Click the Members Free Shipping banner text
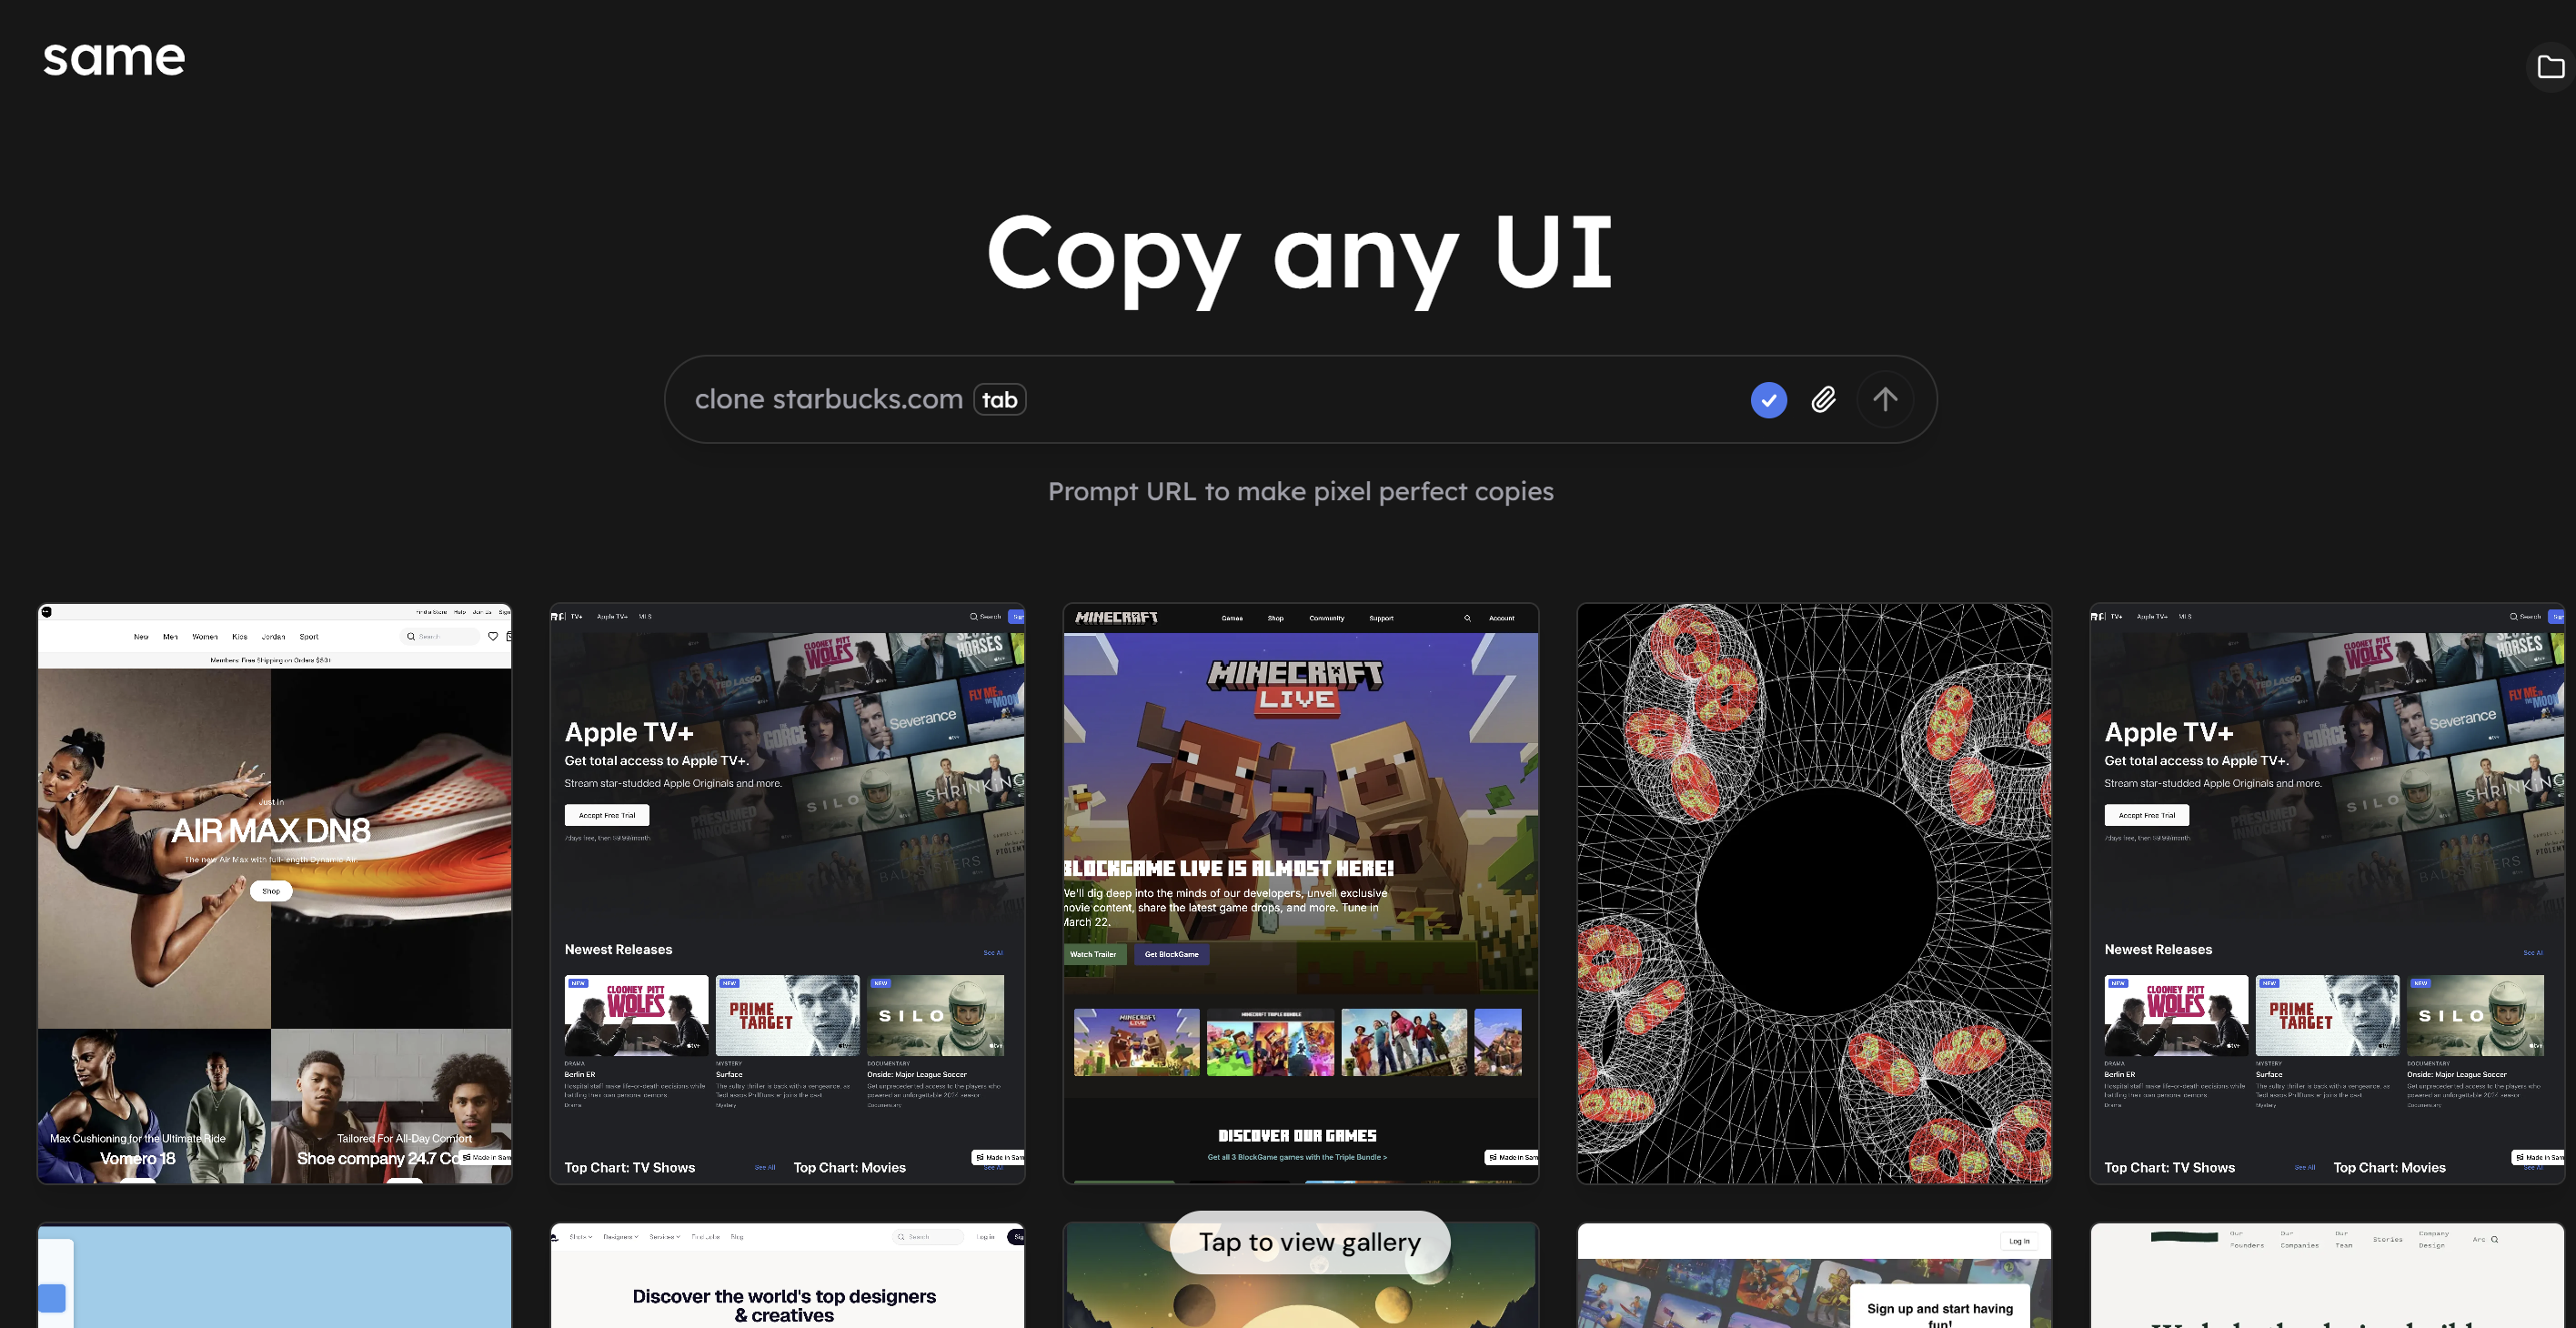Image resolution: width=2576 pixels, height=1328 pixels. (270, 660)
